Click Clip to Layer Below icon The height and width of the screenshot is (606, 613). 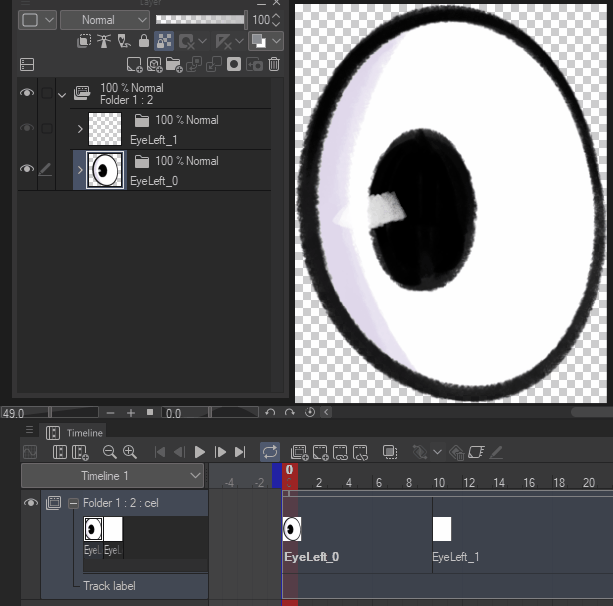pyautogui.click(x=84, y=41)
